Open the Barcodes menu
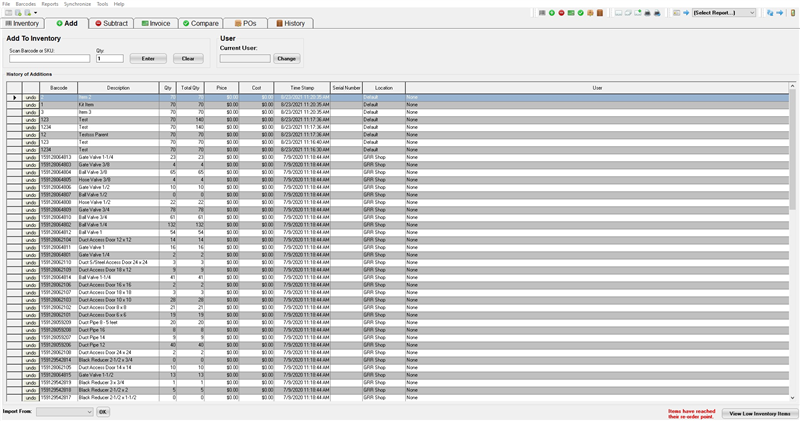The height and width of the screenshot is (421, 800). [x=26, y=4]
